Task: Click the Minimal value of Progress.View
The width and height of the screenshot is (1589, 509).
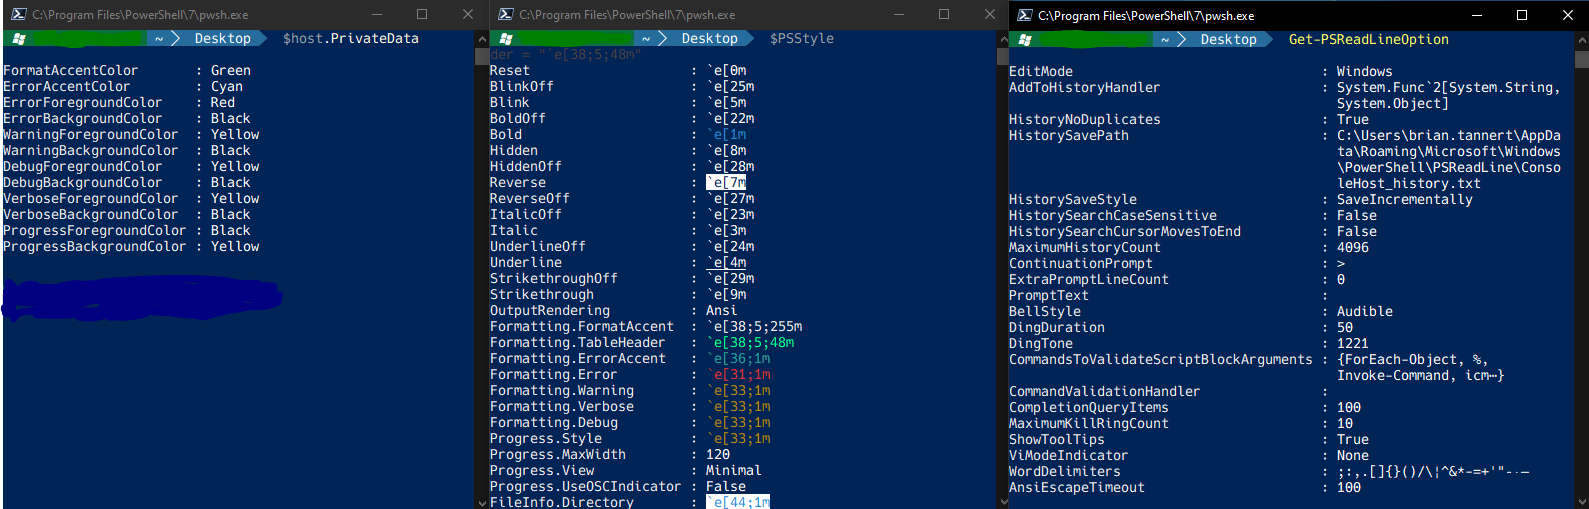Action: [x=734, y=471]
